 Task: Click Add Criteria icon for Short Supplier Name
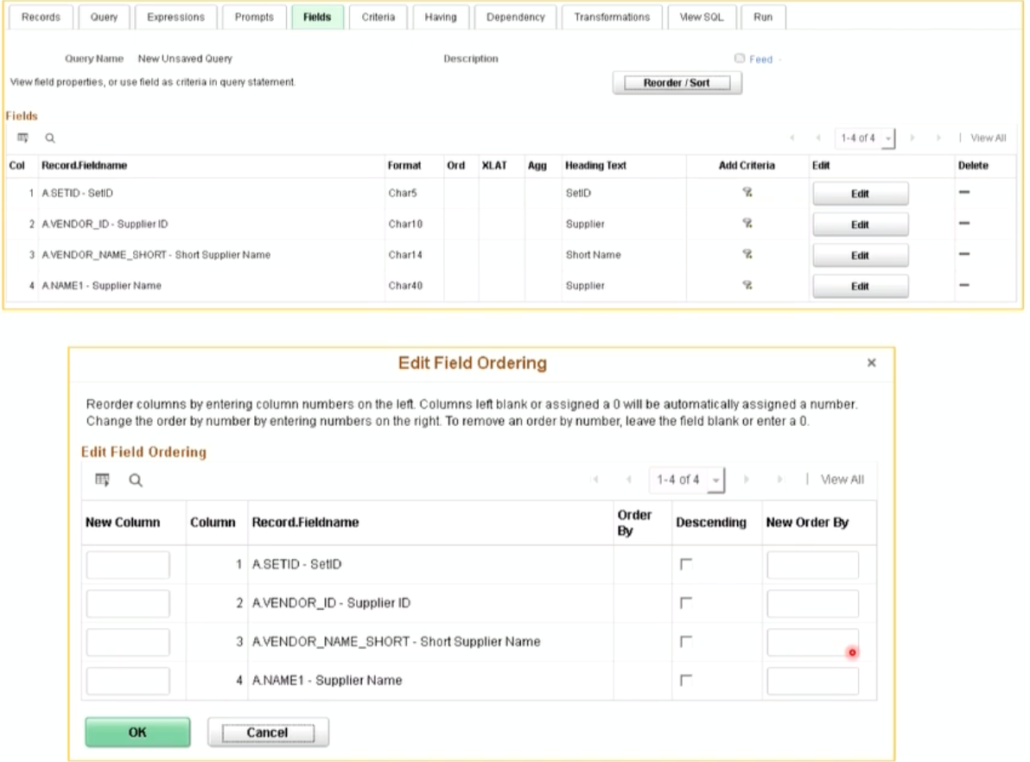(746, 255)
